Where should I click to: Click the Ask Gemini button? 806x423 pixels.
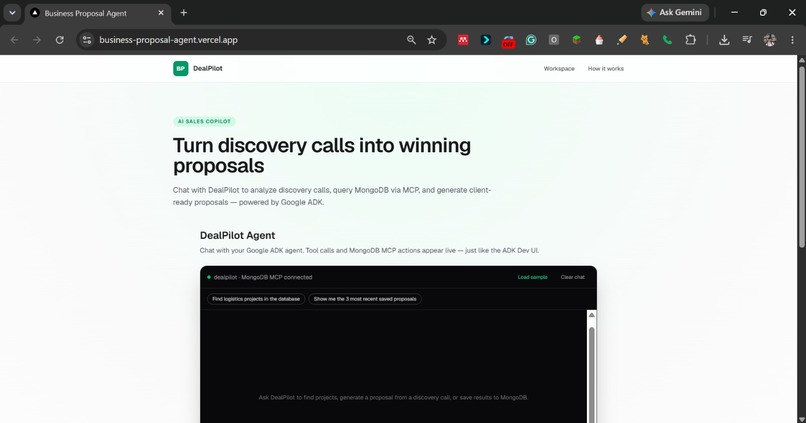(x=674, y=12)
